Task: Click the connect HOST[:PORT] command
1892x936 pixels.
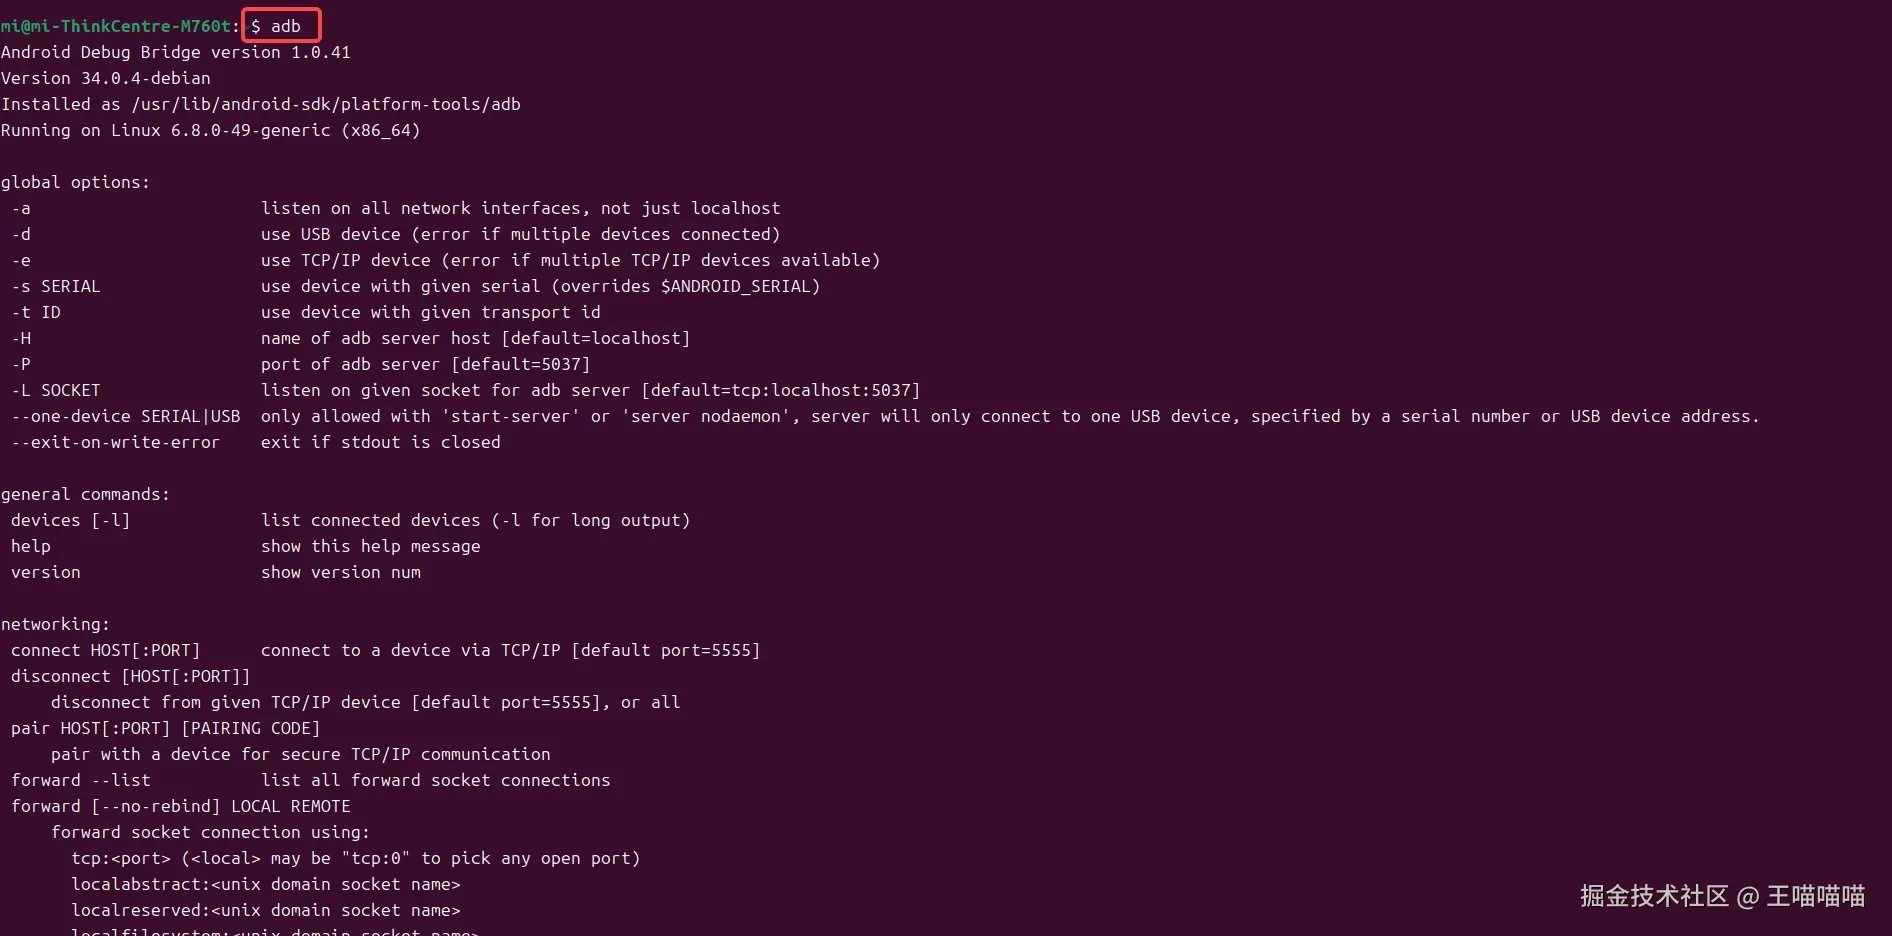Action: [105, 650]
